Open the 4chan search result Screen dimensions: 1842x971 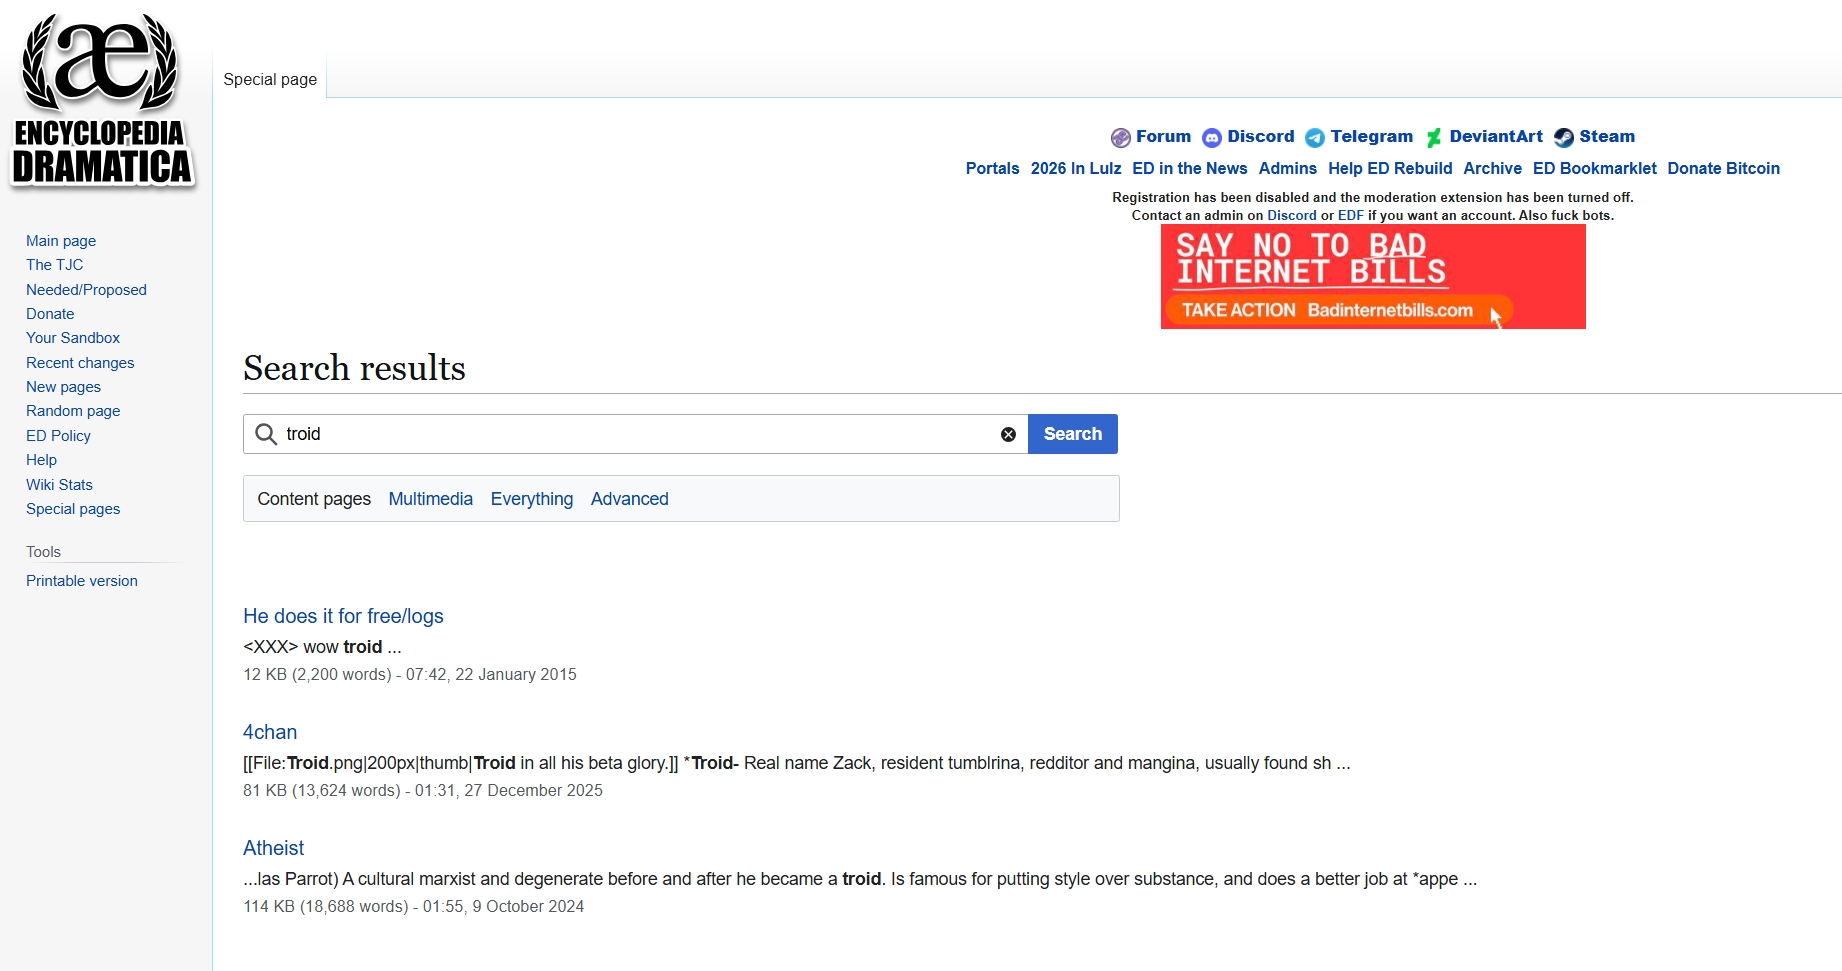[x=270, y=732]
